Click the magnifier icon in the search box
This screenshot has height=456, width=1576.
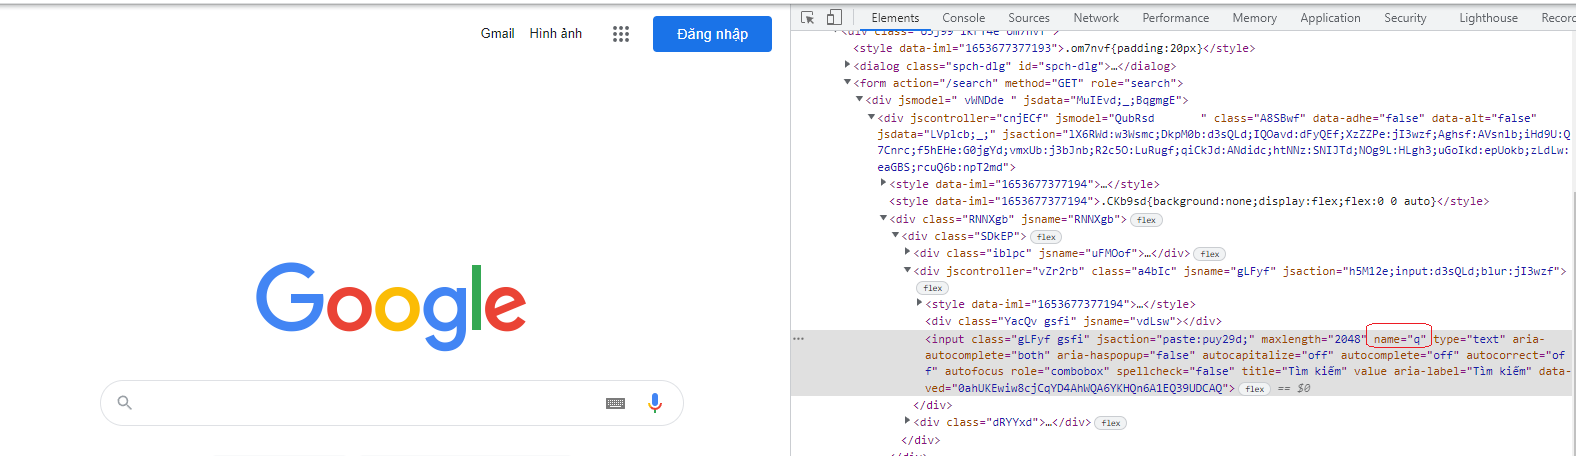[124, 403]
